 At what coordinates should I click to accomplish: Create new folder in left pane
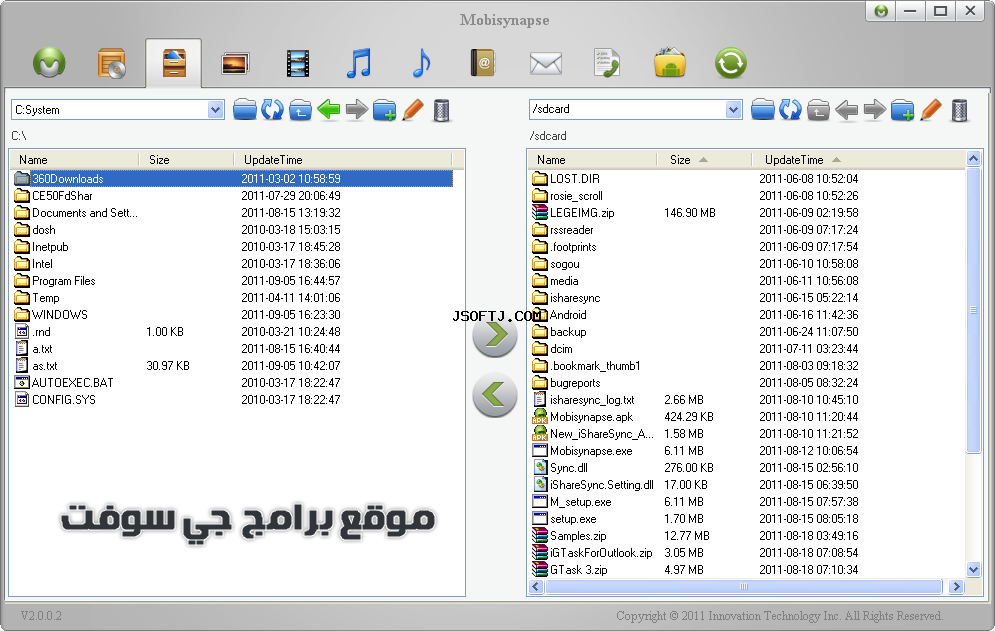point(385,110)
